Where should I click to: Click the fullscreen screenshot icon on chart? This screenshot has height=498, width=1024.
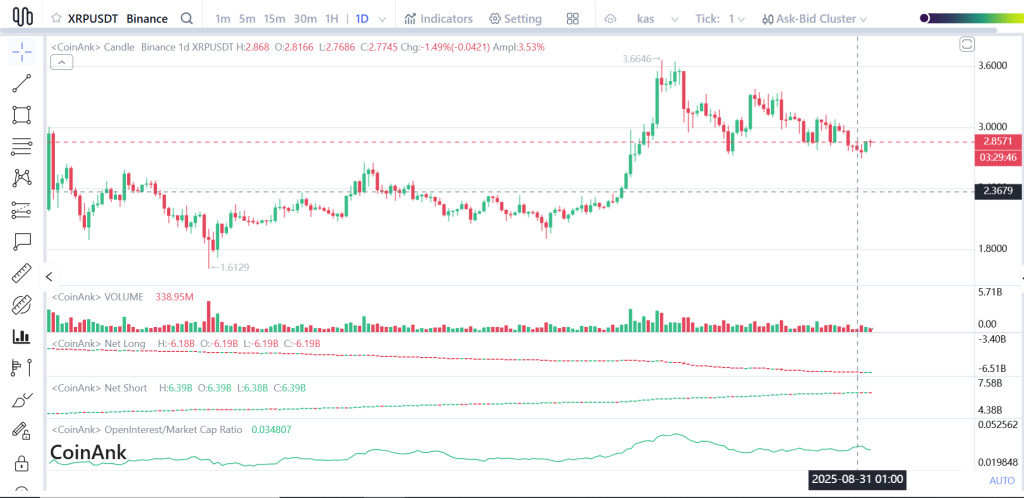[x=967, y=44]
